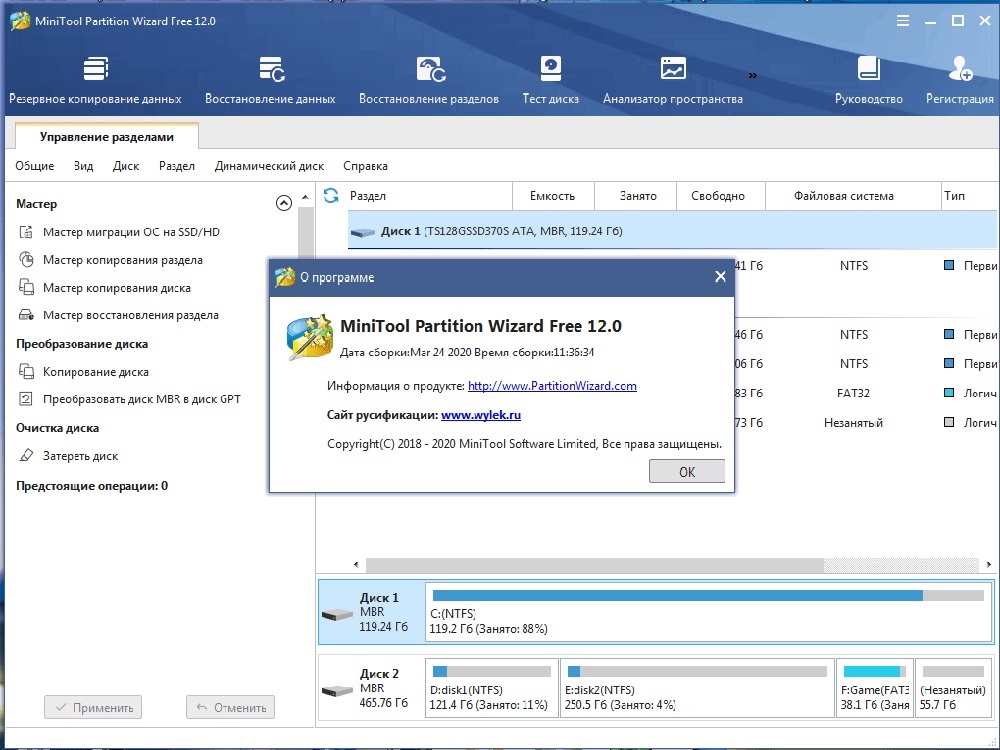This screenshot has height=750, width=1000.
Task: Open Анализатор пространства space analyzer
Action: pos(673,80)
